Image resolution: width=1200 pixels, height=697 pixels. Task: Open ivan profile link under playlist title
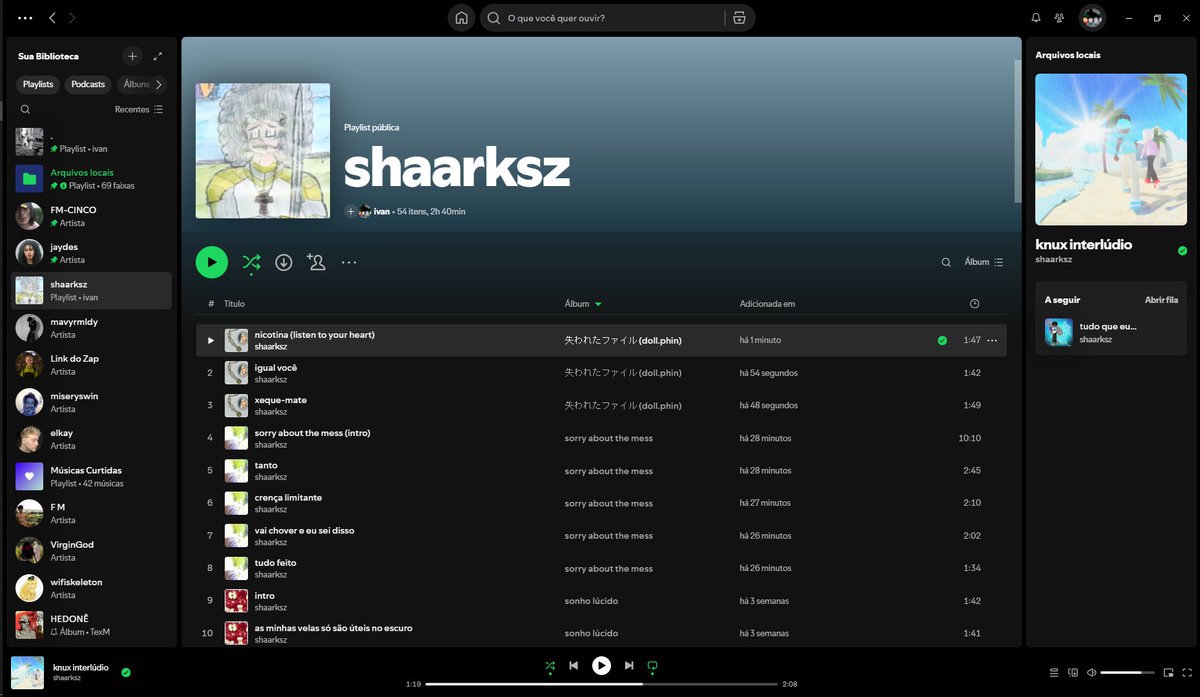[381, 211]
